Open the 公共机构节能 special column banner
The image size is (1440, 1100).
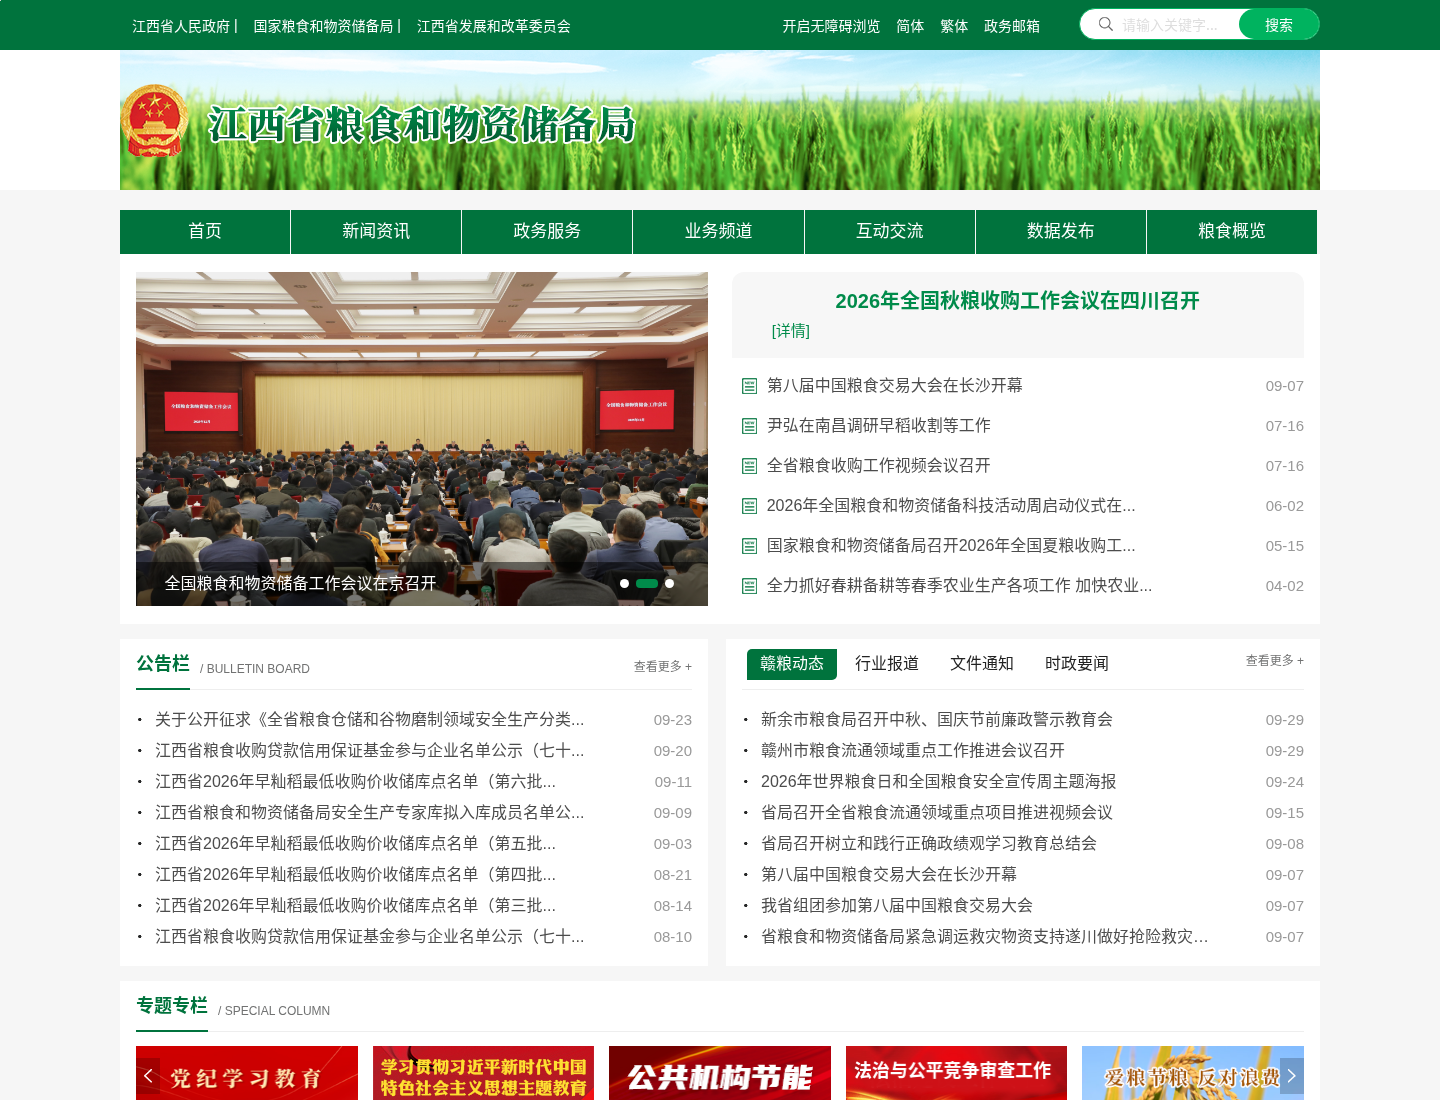[x=720, y=1073]
